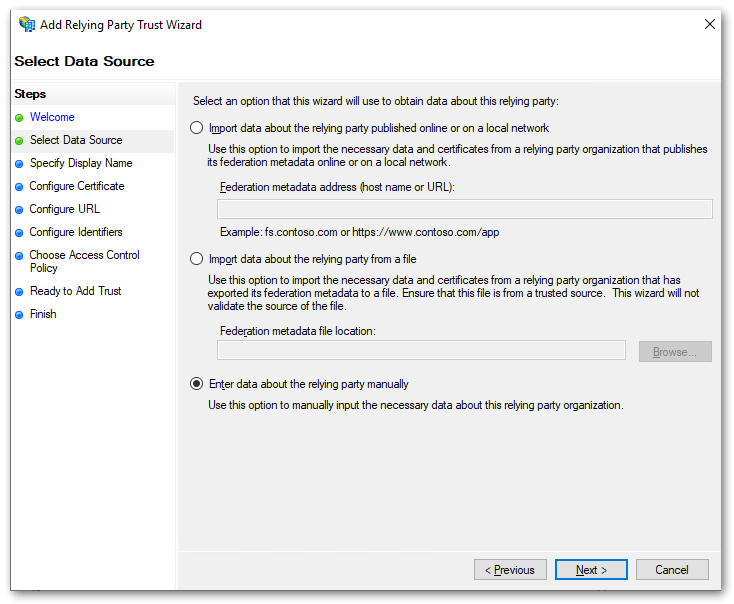Select import data from a file option

click(x=197, y=259)
